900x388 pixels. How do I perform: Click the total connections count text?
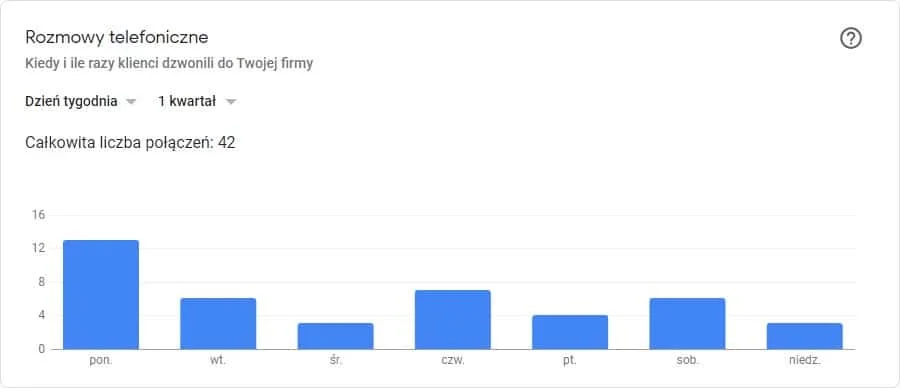(x=130, y=142)
